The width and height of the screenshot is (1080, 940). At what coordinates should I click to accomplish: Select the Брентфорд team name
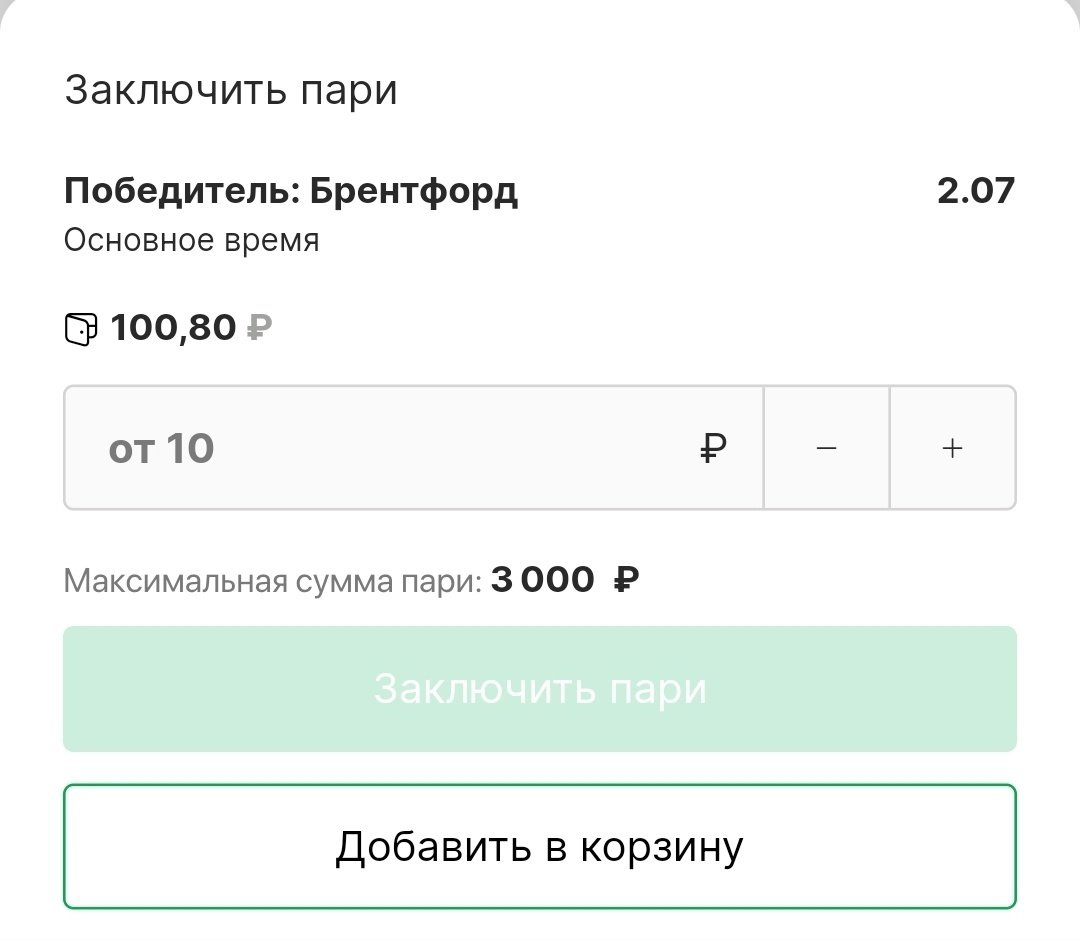(x=414, y=190)
